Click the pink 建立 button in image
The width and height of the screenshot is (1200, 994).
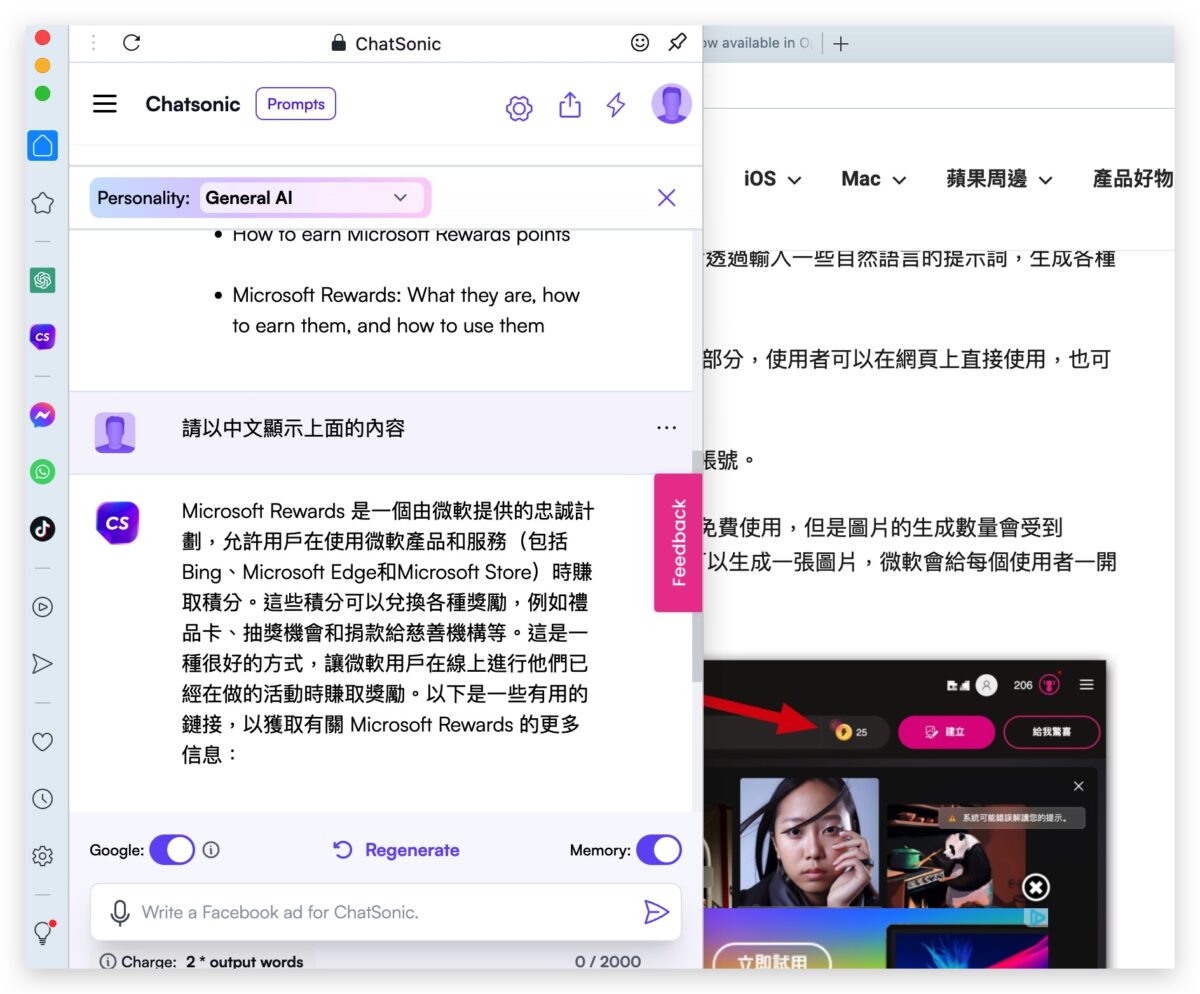(x=945, y=732)
